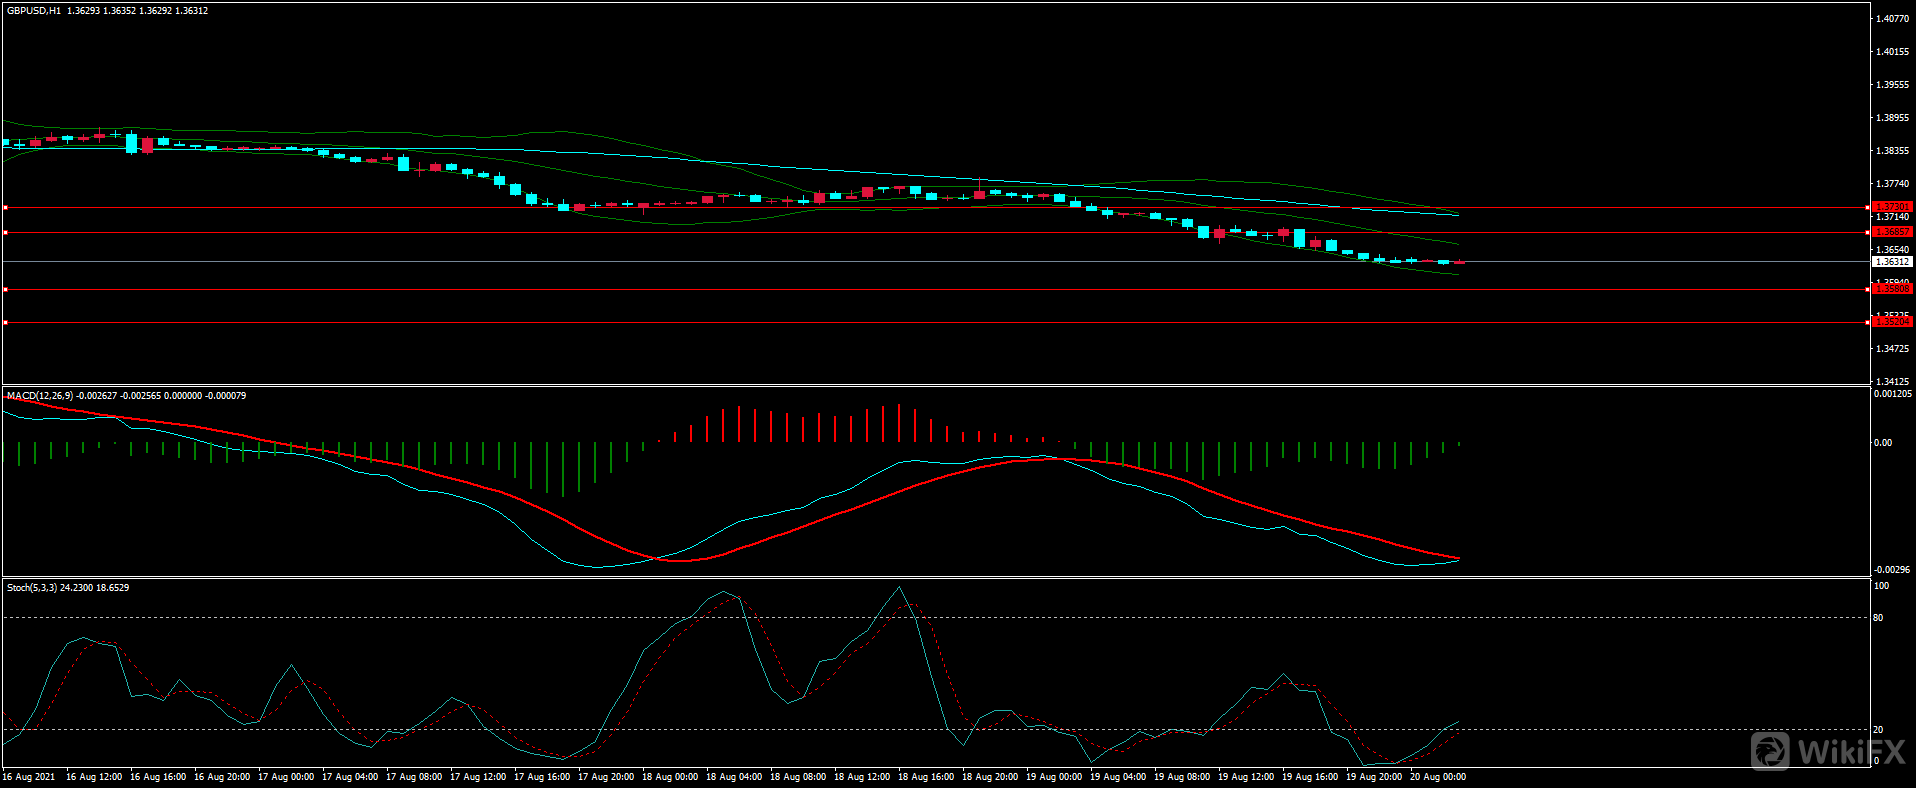
Task: Click the 1.40770 price on the scale
Action: click(x=1892, y=19)
